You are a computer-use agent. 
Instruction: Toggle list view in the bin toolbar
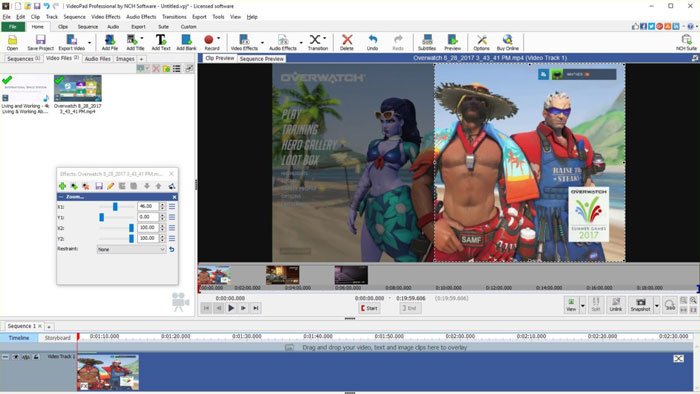pos(177,69)
